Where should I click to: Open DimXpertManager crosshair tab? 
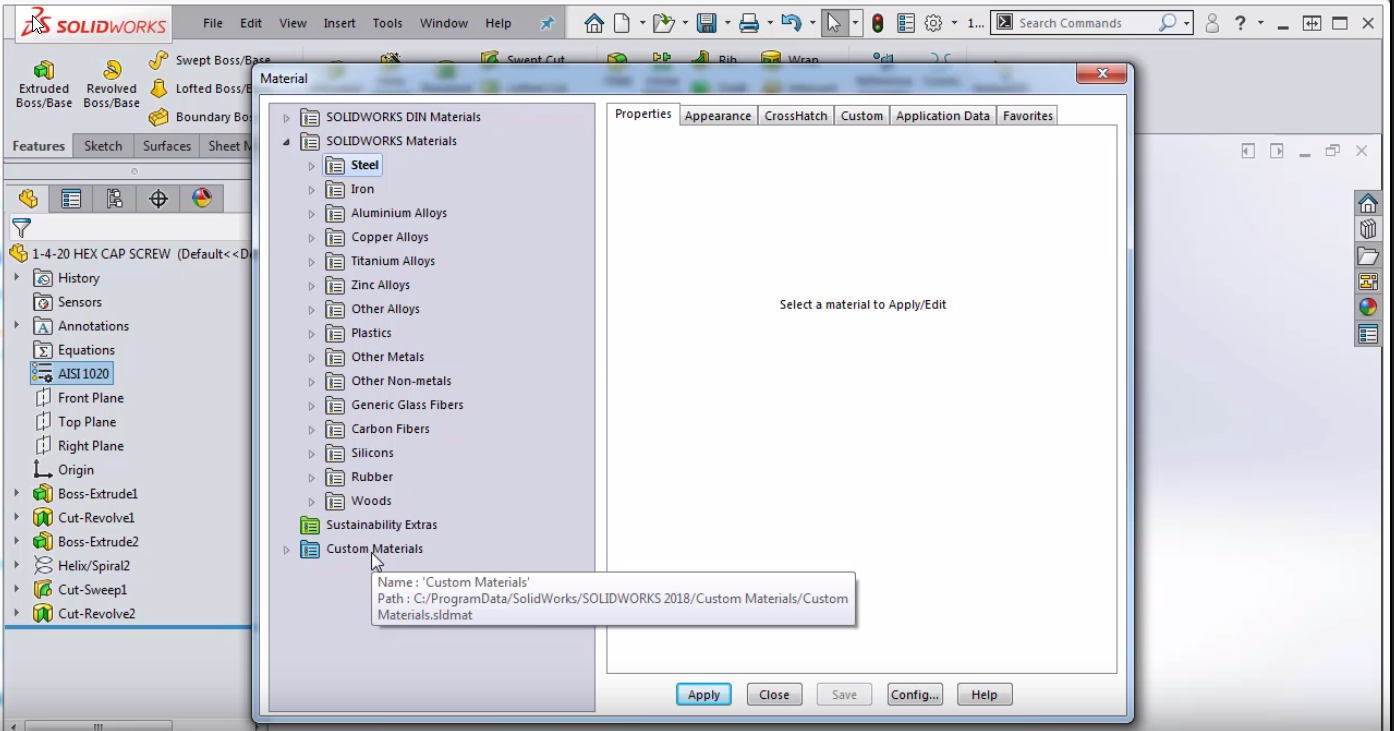158,199
